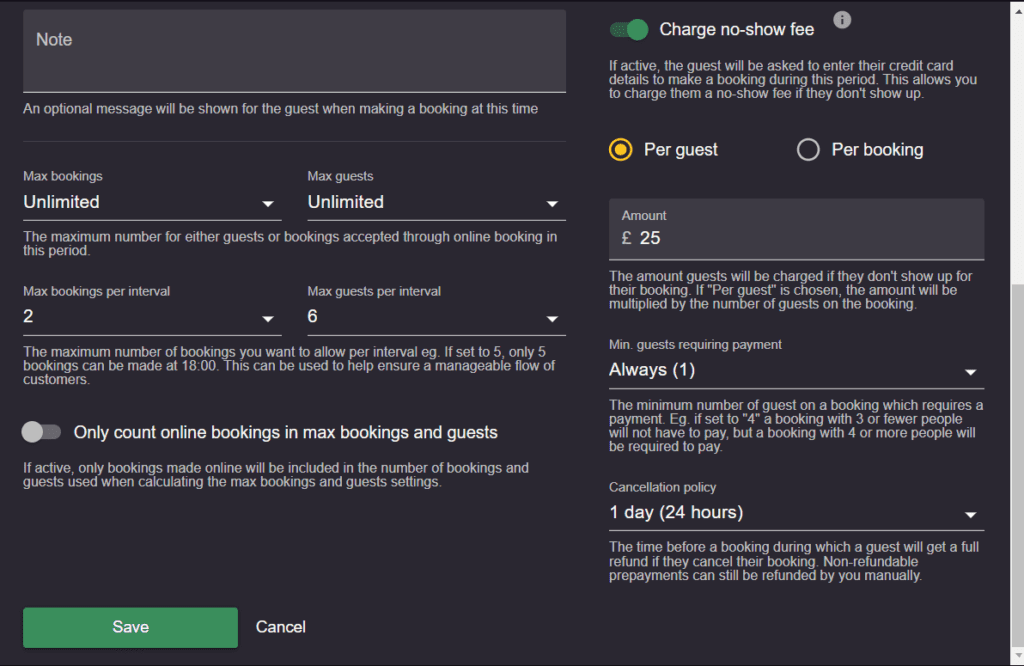Expand Max bookings per interval dropdown
1024x666 pixels.
152,317
